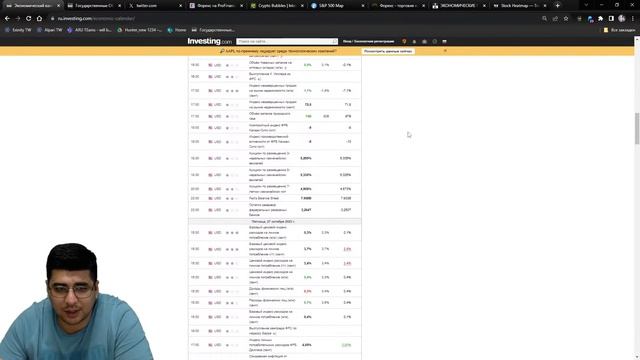Bookmark this page with the star icon
640x360 pixels.
(x=566, y=18)
